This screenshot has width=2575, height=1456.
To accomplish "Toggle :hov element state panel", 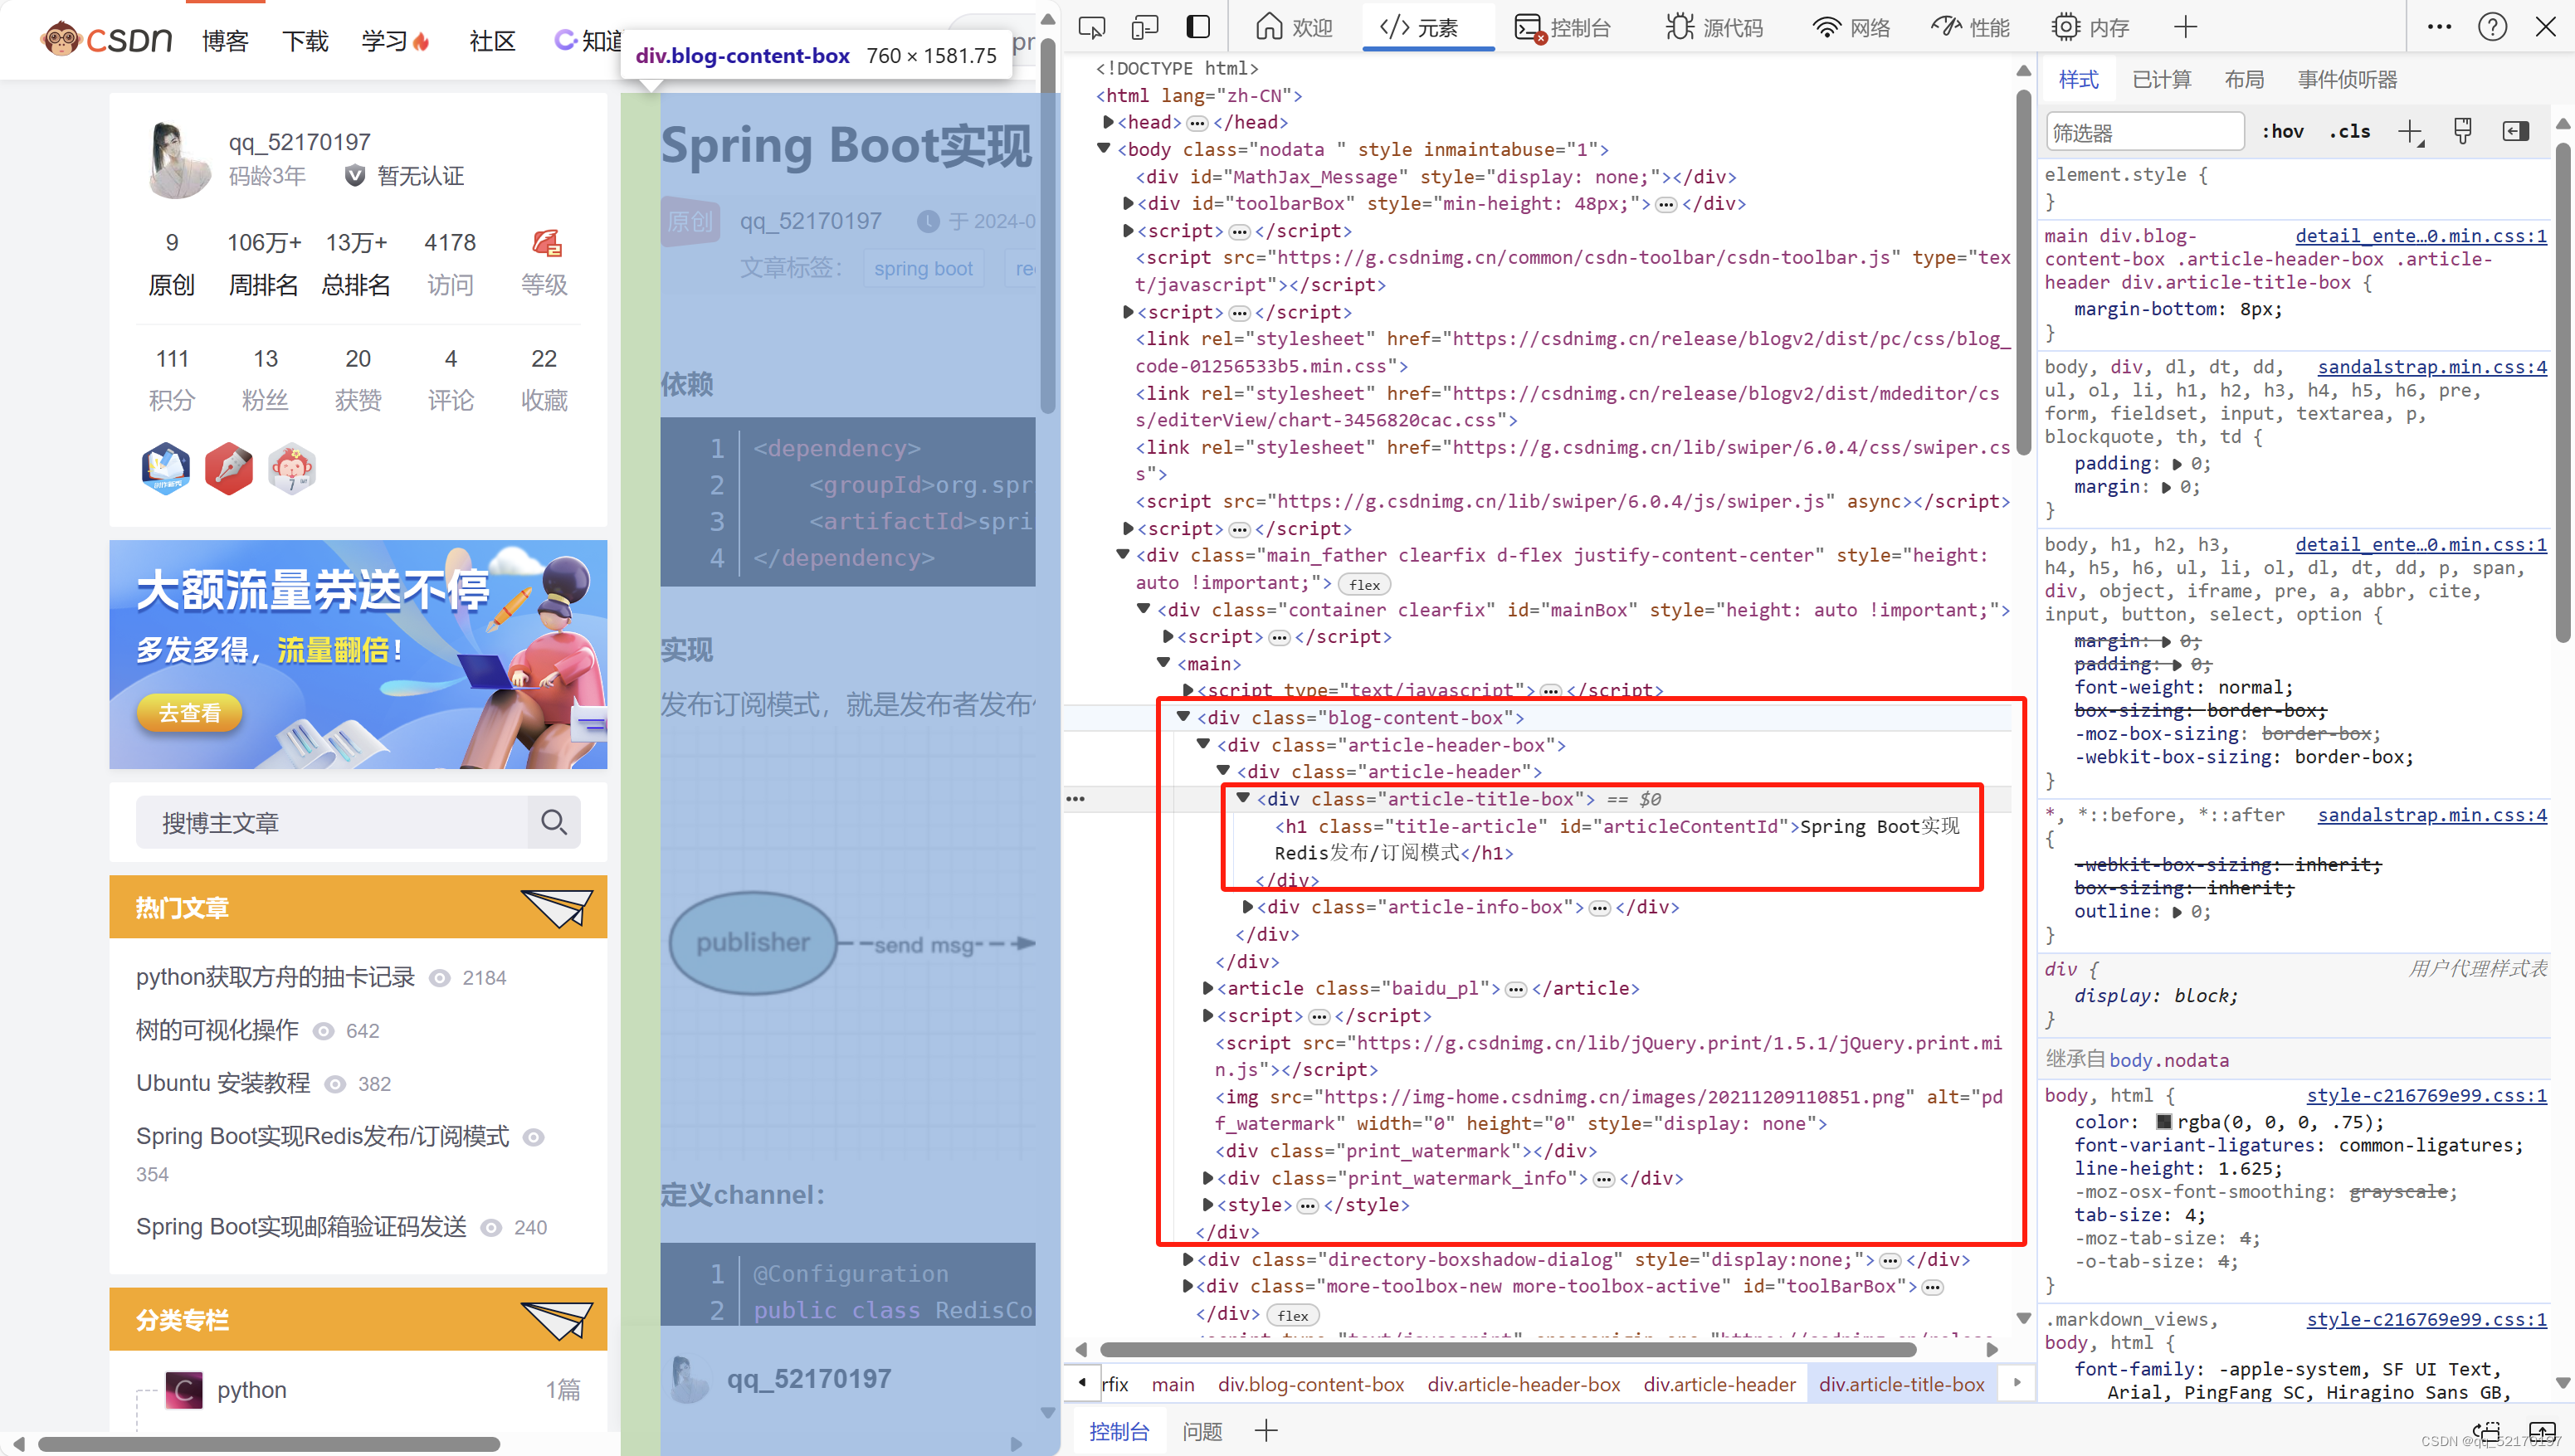I will tap(2283, 132).
